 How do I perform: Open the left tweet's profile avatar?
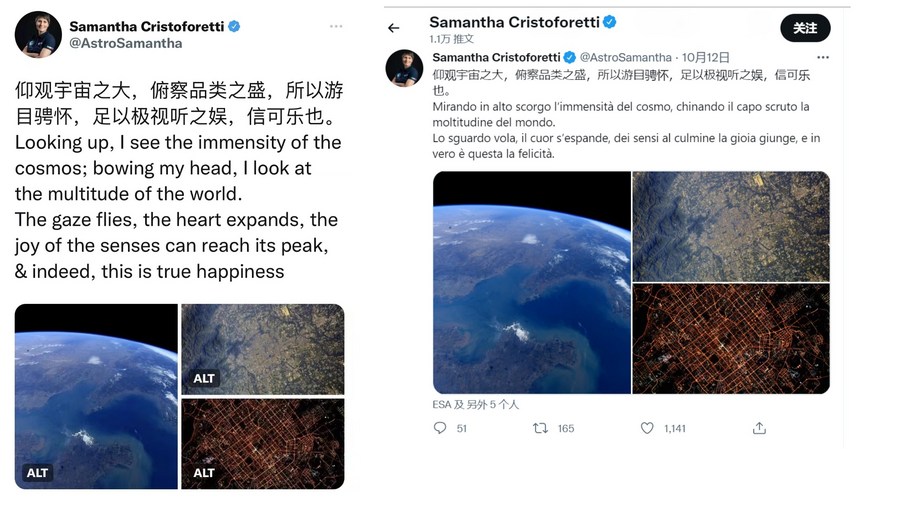38,34
